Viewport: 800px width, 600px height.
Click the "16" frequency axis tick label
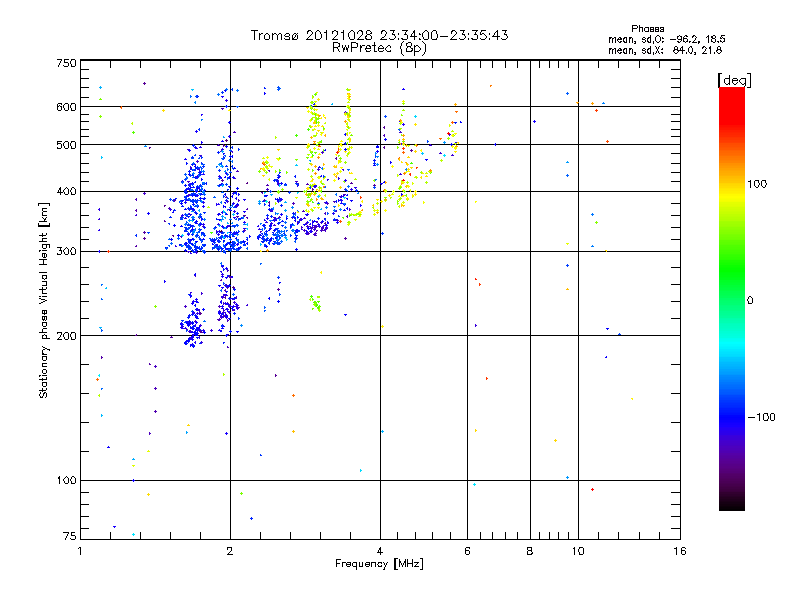[680, 551]
